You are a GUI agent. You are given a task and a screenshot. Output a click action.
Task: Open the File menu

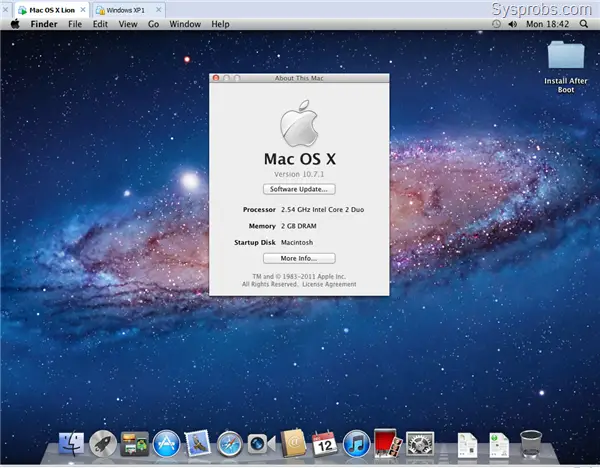click(75, 24)
